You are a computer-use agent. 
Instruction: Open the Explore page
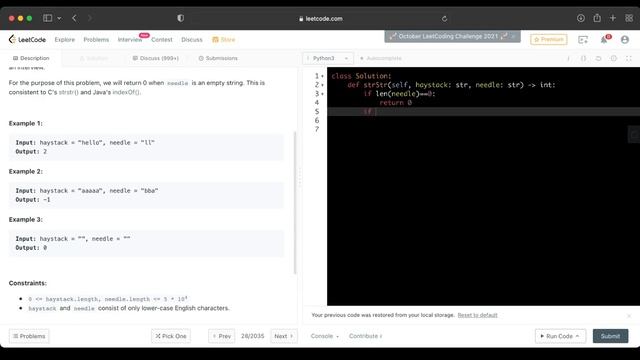pyautogui.click(x=64, y=40)
